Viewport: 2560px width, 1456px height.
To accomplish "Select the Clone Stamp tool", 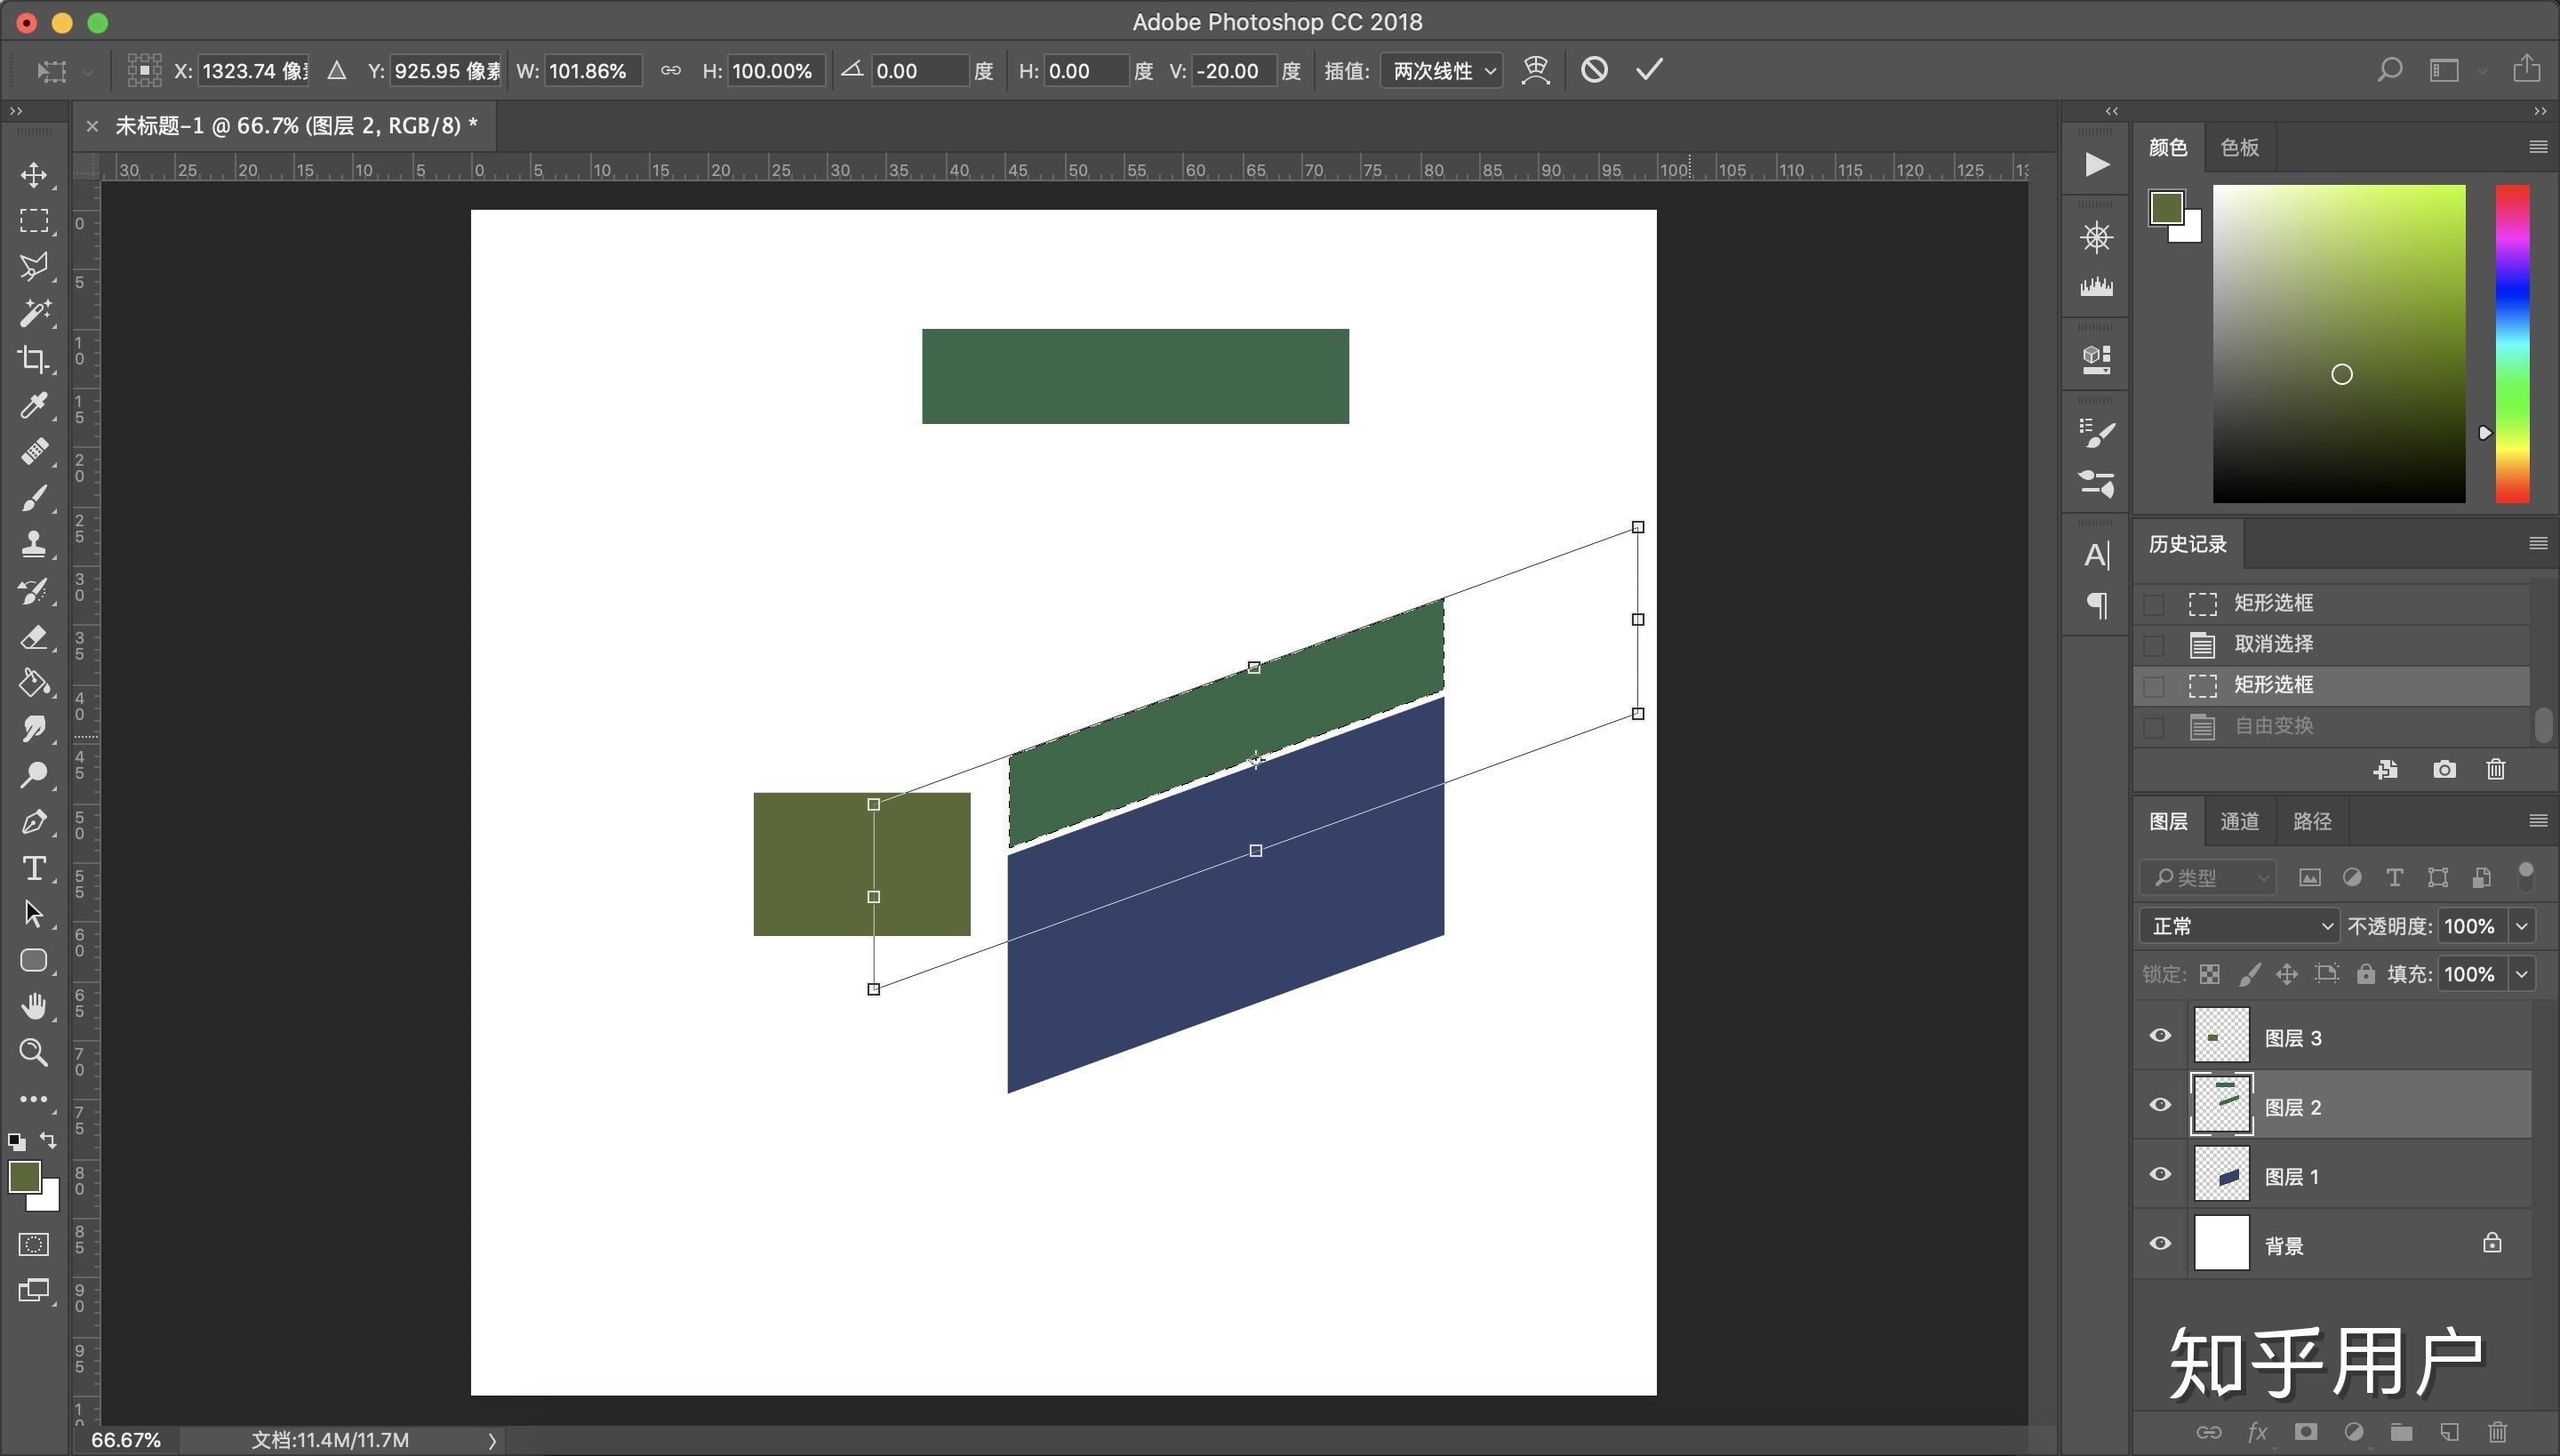I will (34, 544).
